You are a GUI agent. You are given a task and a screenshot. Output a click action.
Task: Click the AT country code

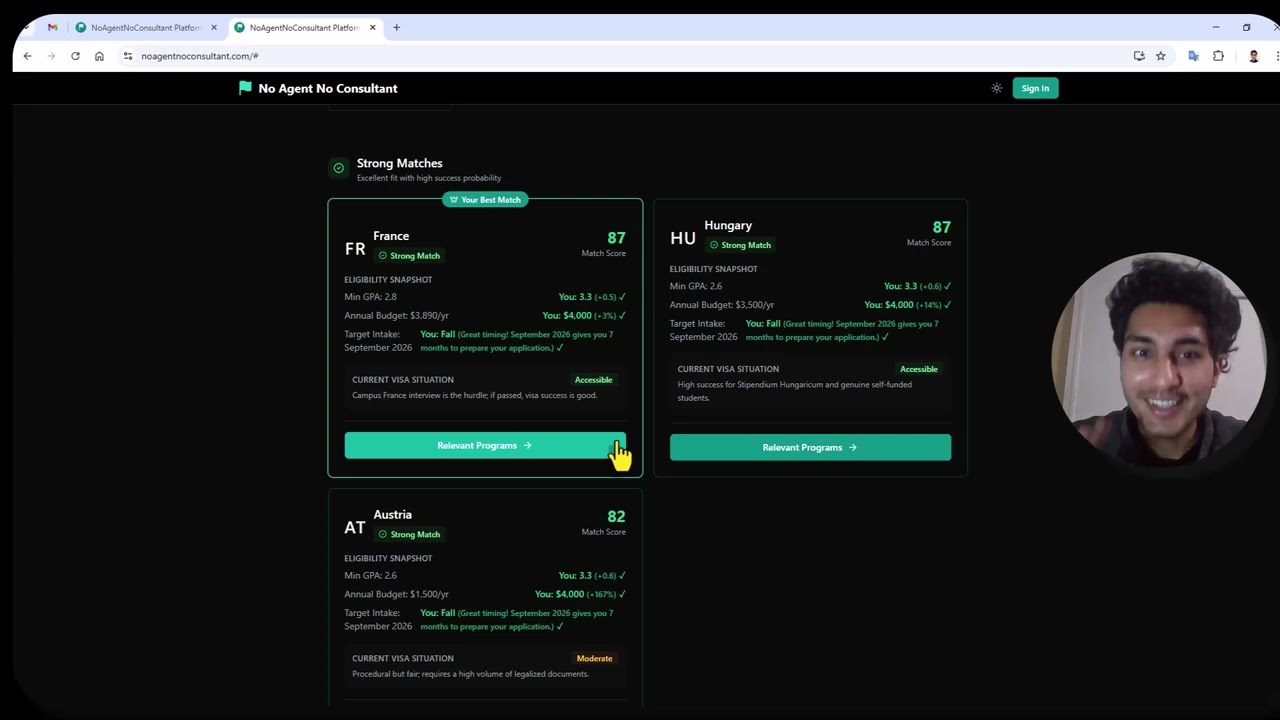[x=355, y=528]
